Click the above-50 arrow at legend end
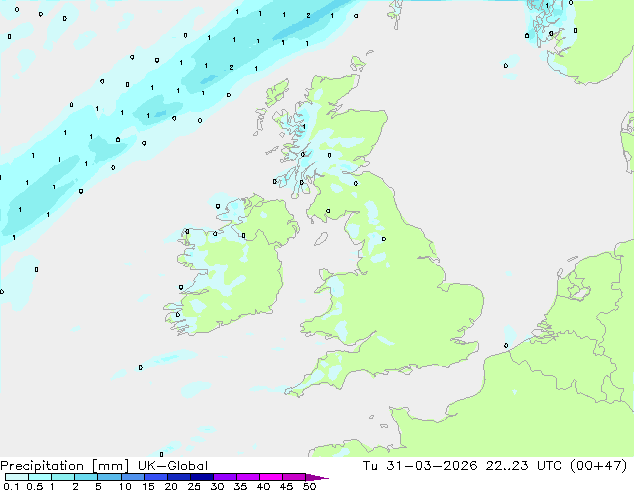The height and width of the screenshot is (490, 634). [x=317, y=477]
